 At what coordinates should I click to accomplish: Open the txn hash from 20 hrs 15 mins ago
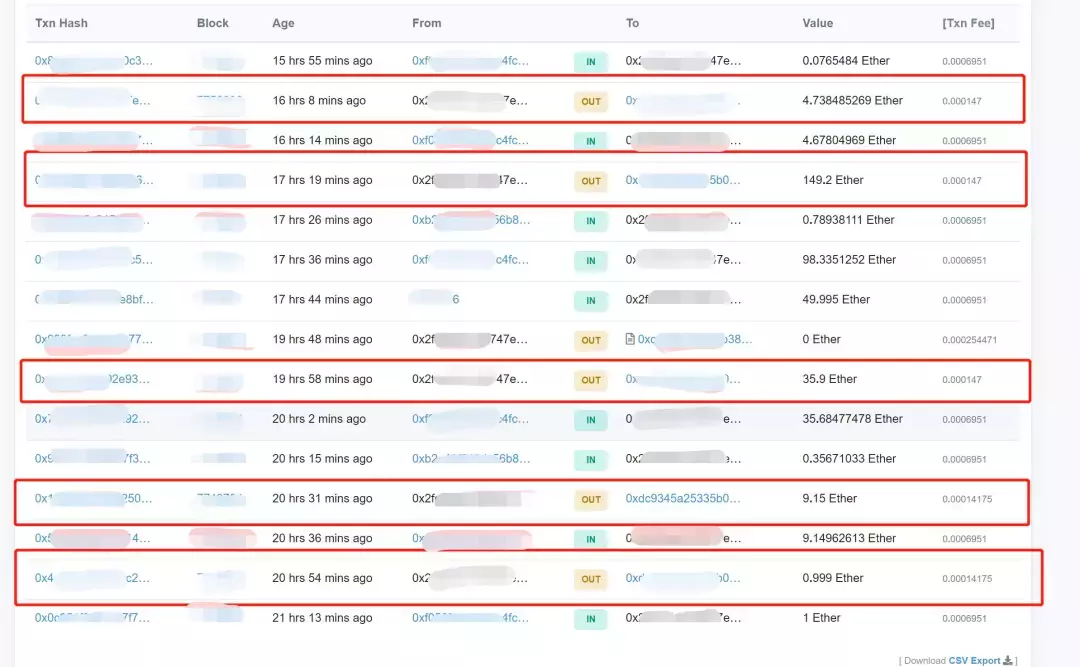(93, 459)
